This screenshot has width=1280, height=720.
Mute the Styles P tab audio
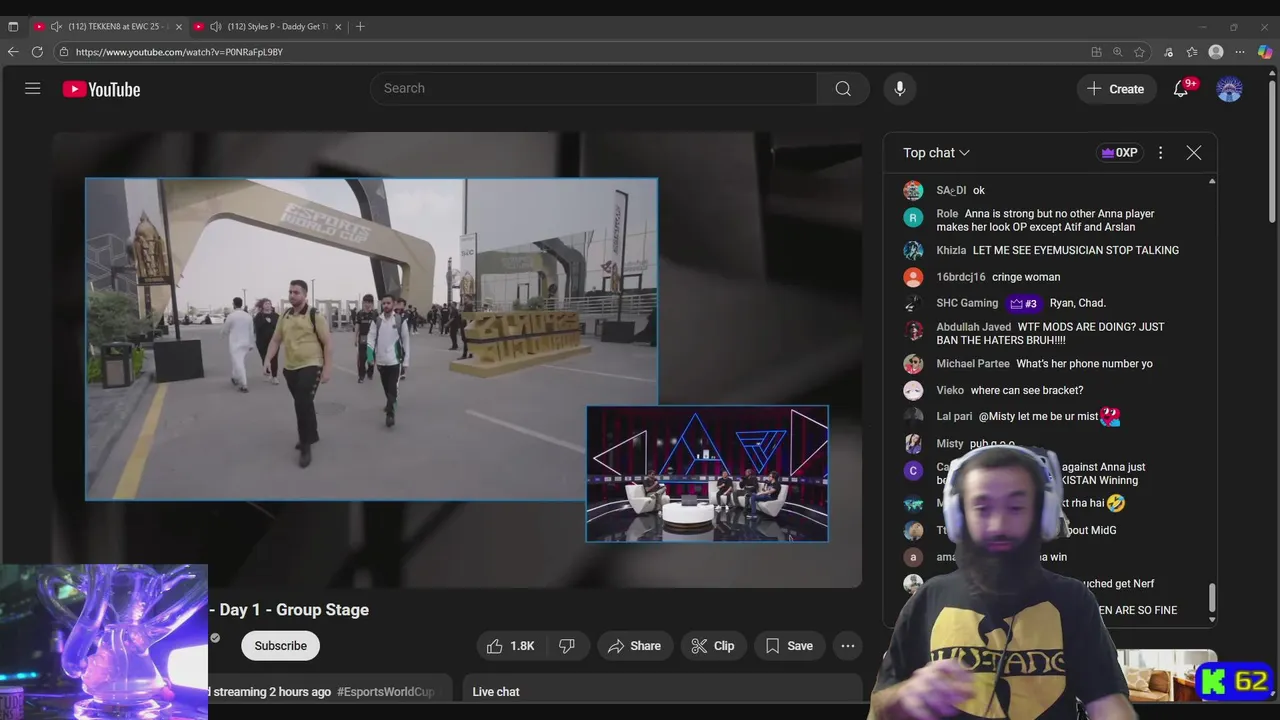215,27
